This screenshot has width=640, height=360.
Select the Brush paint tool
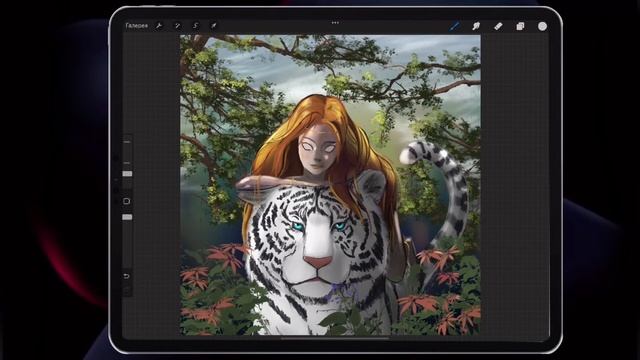(x=454, y=27)
